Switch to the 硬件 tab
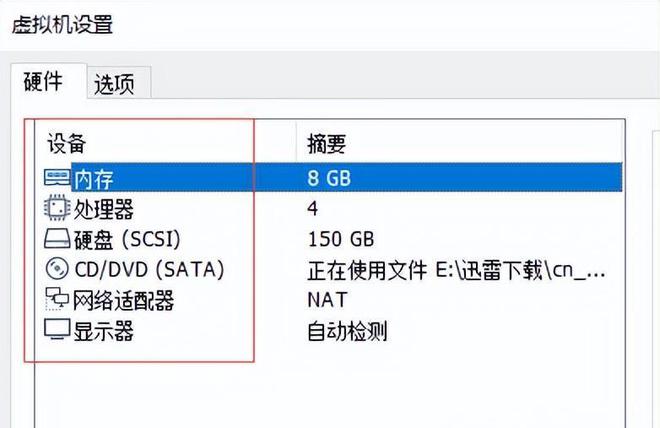The width and height of the screenshot is (660, 428). (44, 83)
